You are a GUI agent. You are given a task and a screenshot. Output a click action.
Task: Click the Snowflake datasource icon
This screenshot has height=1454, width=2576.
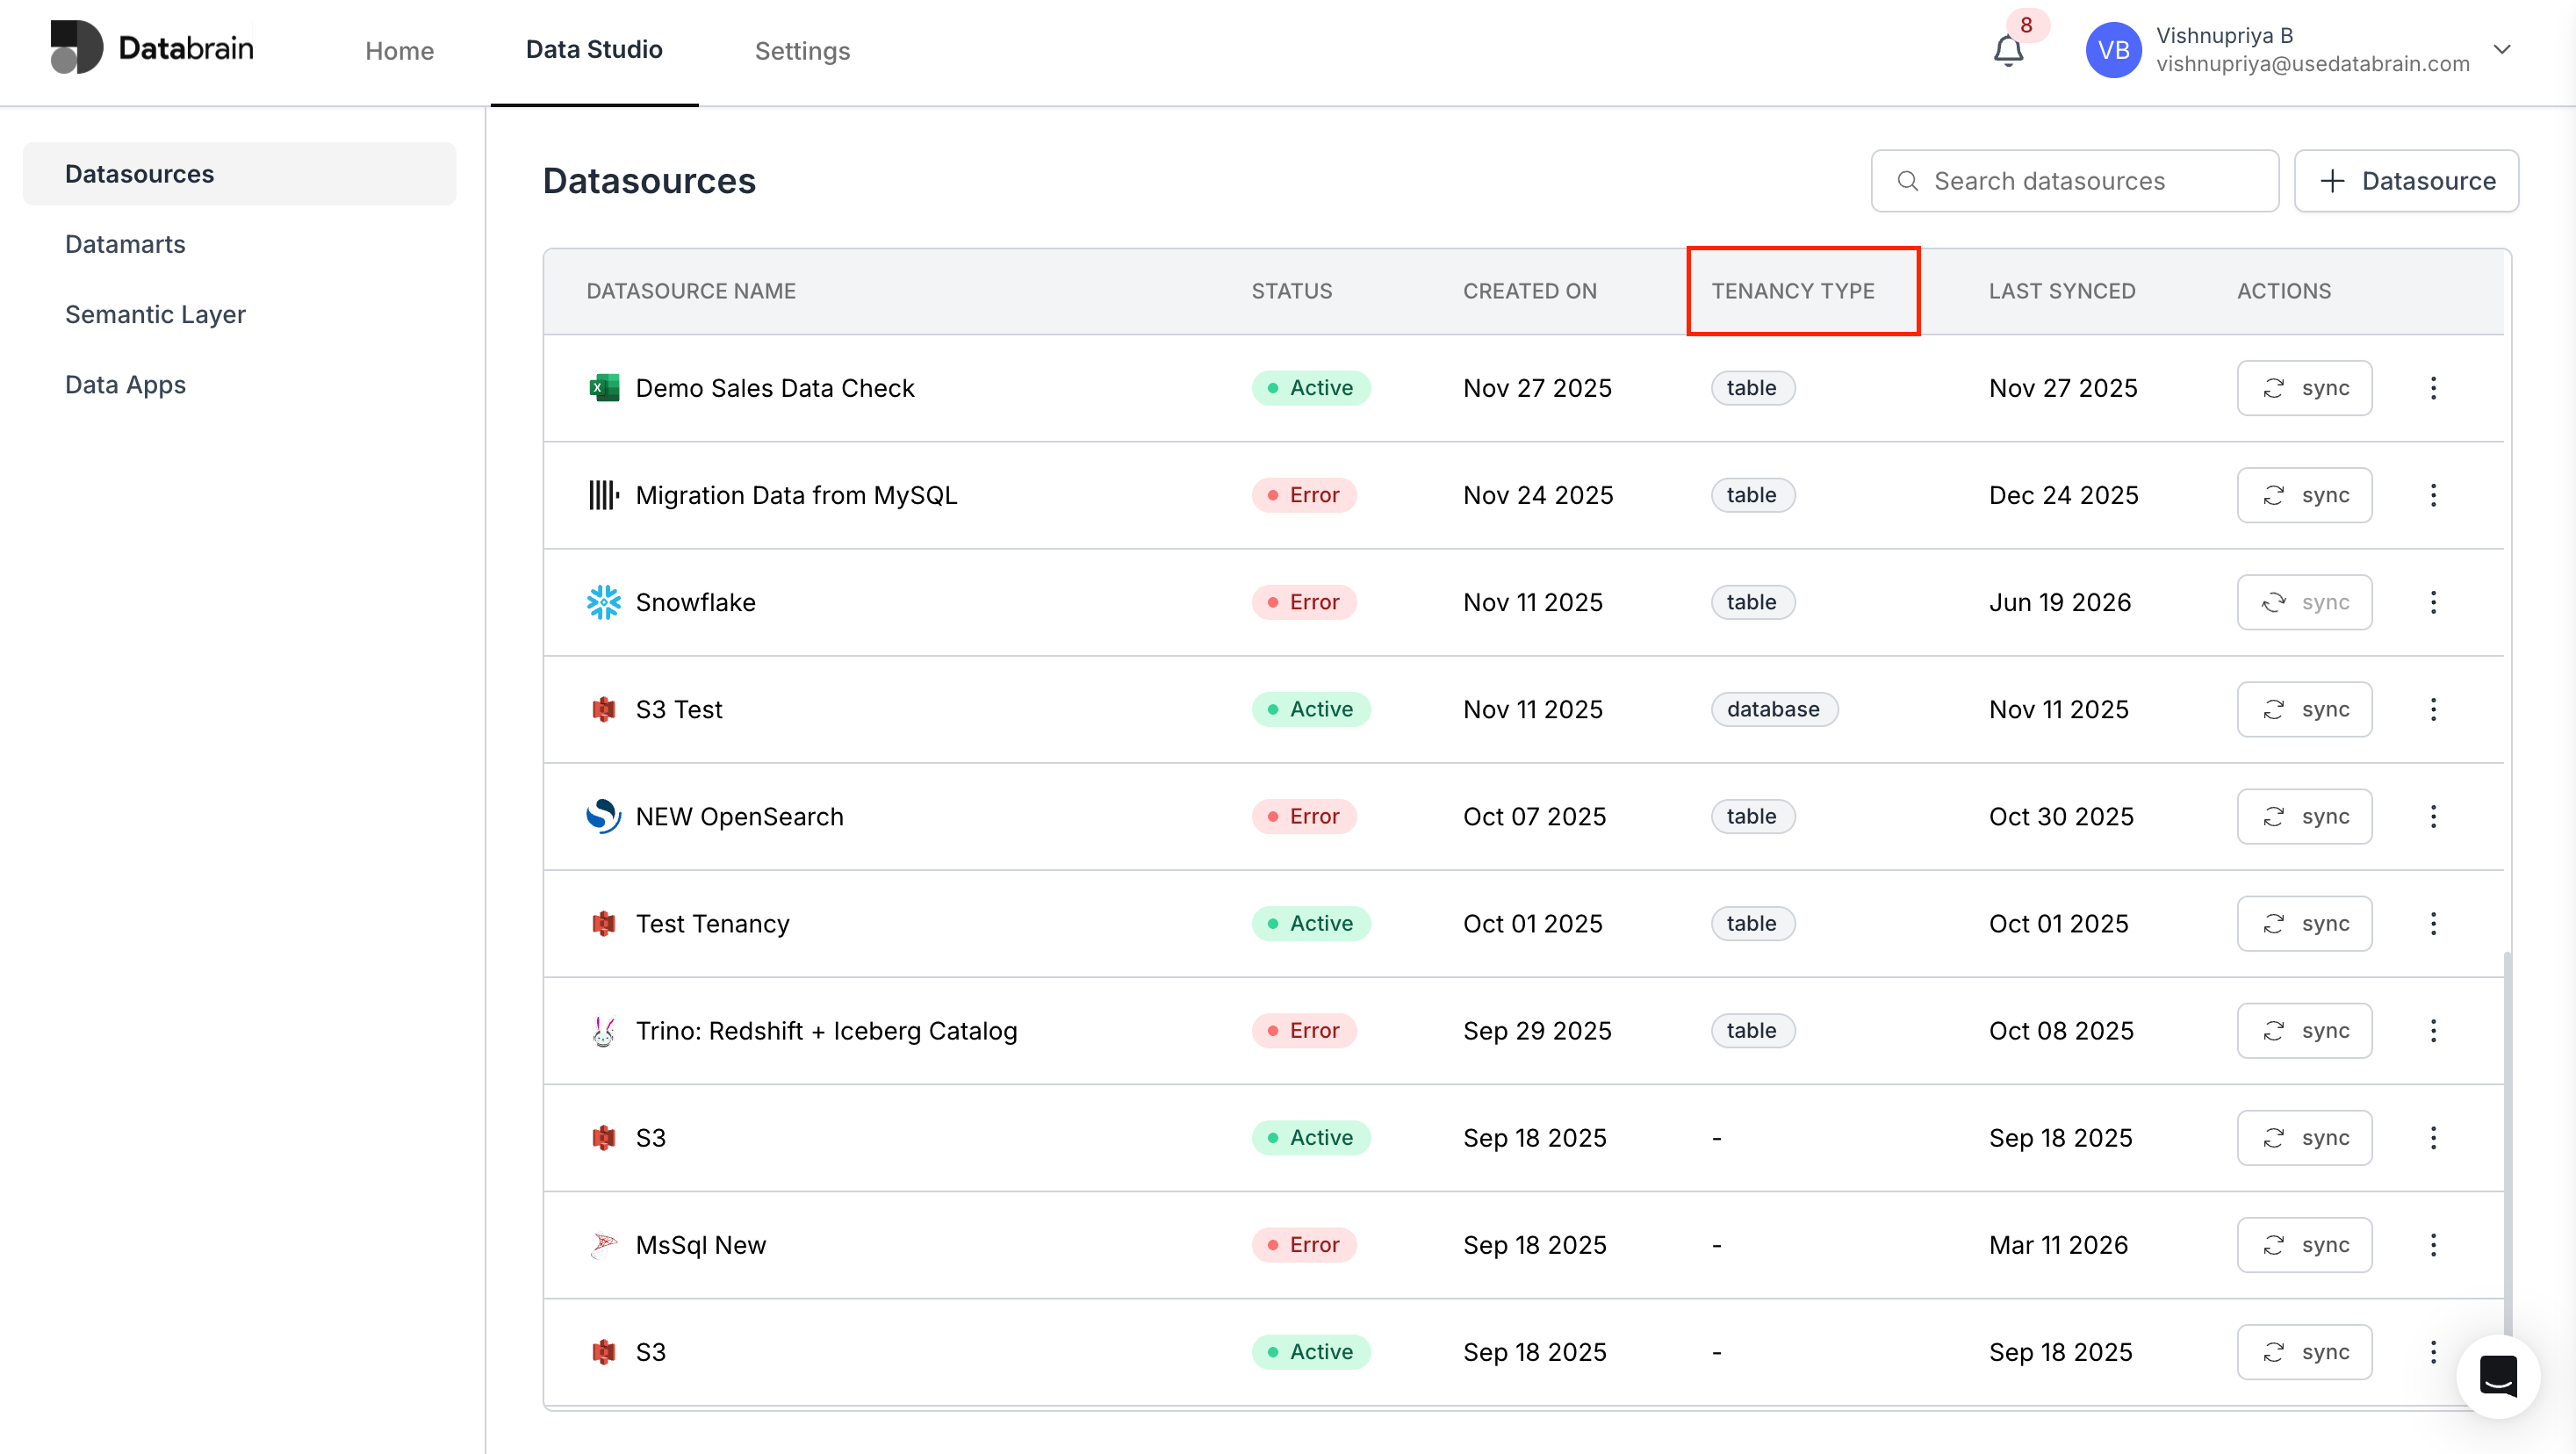(603, 602)
